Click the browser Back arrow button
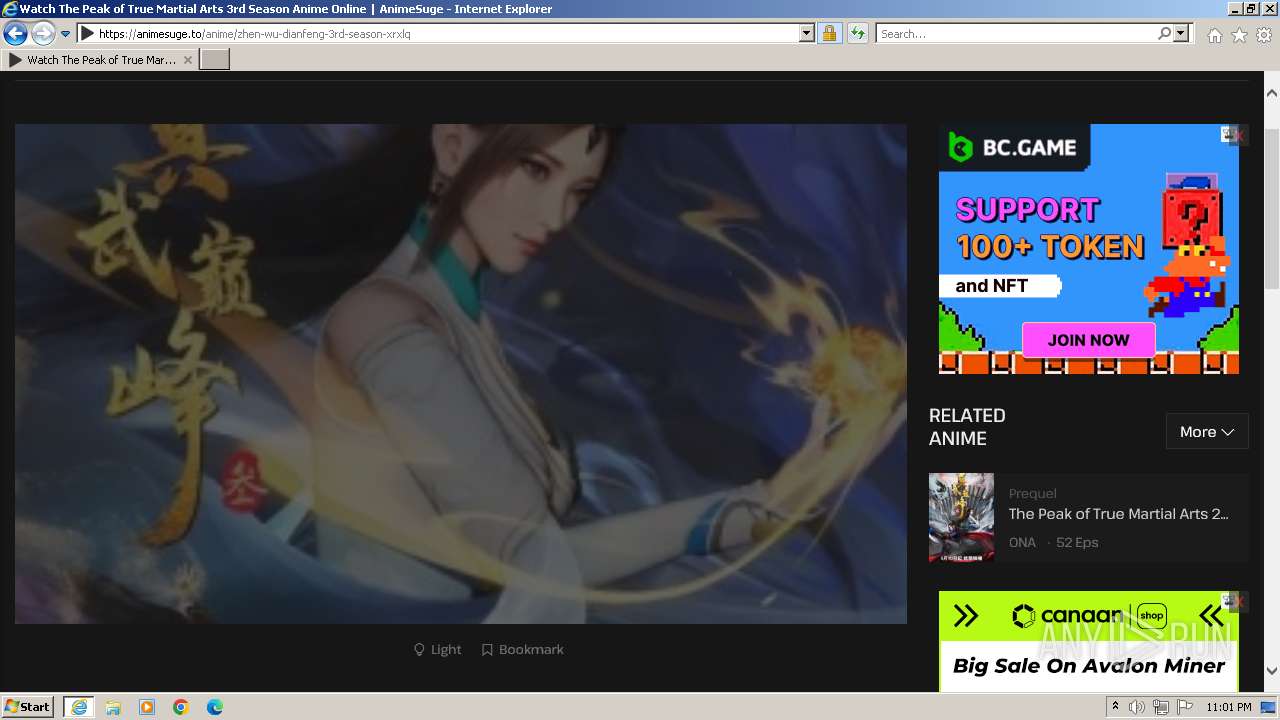Viewport: 1280px width, 720px height. 15,33
